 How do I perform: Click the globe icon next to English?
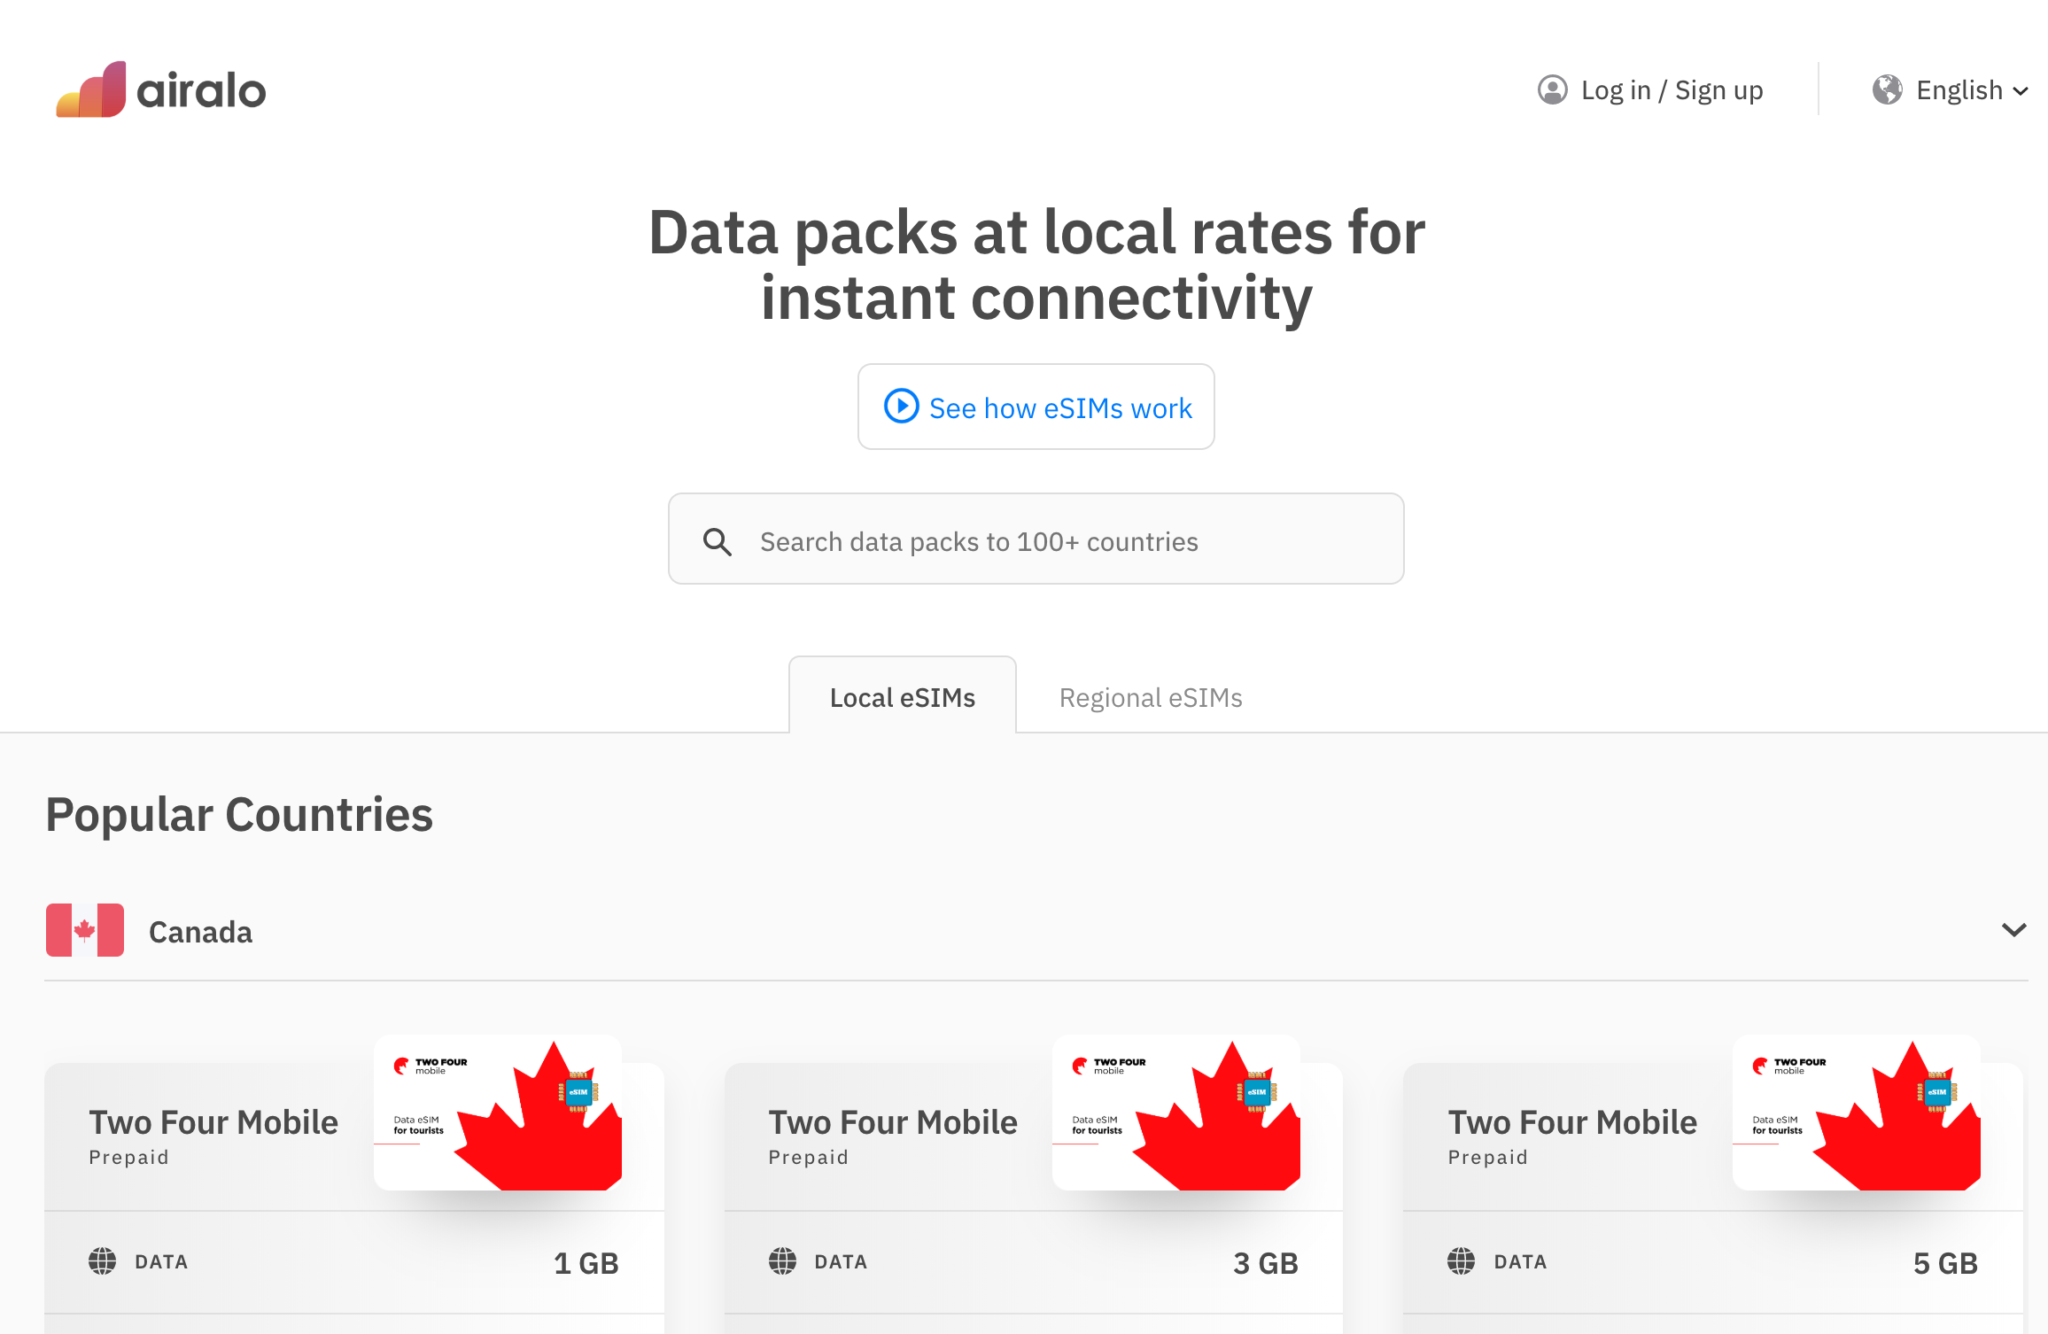point(1888,89)
